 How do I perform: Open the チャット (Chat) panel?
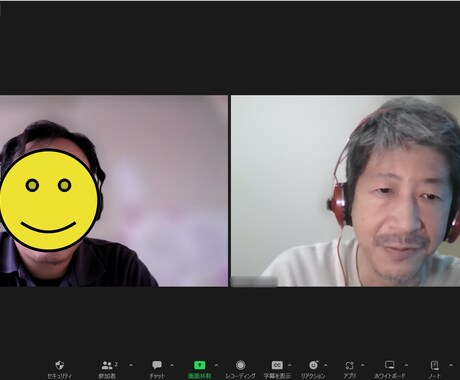point(157,365)
